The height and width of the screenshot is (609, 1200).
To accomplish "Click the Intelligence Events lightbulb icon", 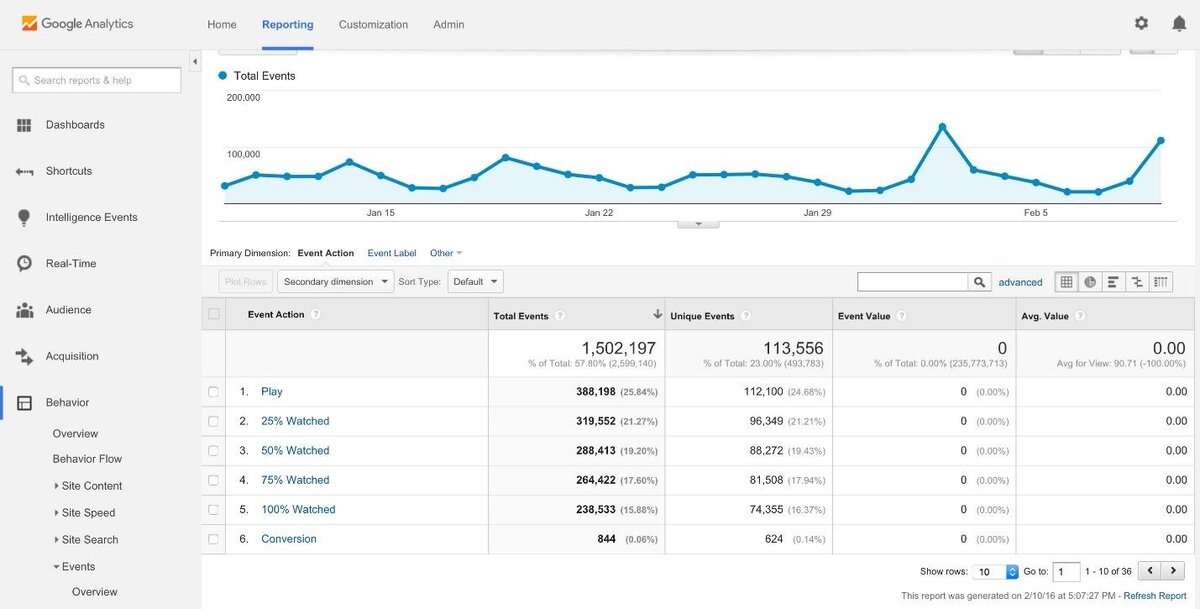I will [x=24, y=217].
